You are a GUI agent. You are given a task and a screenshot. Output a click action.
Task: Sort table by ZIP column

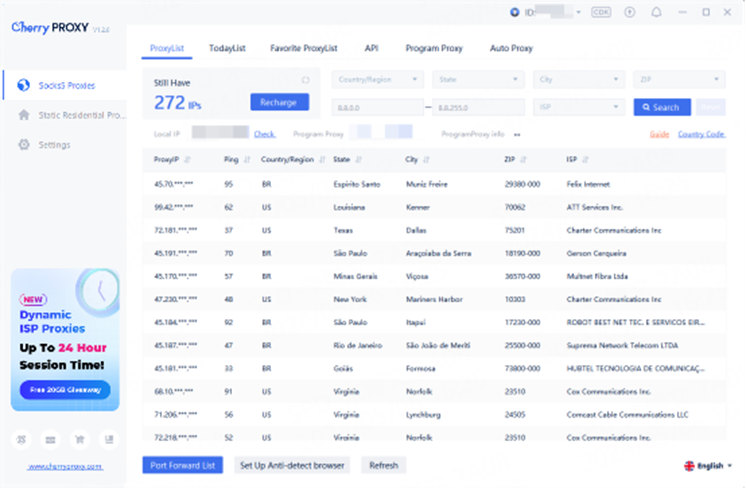click(523, 160)
